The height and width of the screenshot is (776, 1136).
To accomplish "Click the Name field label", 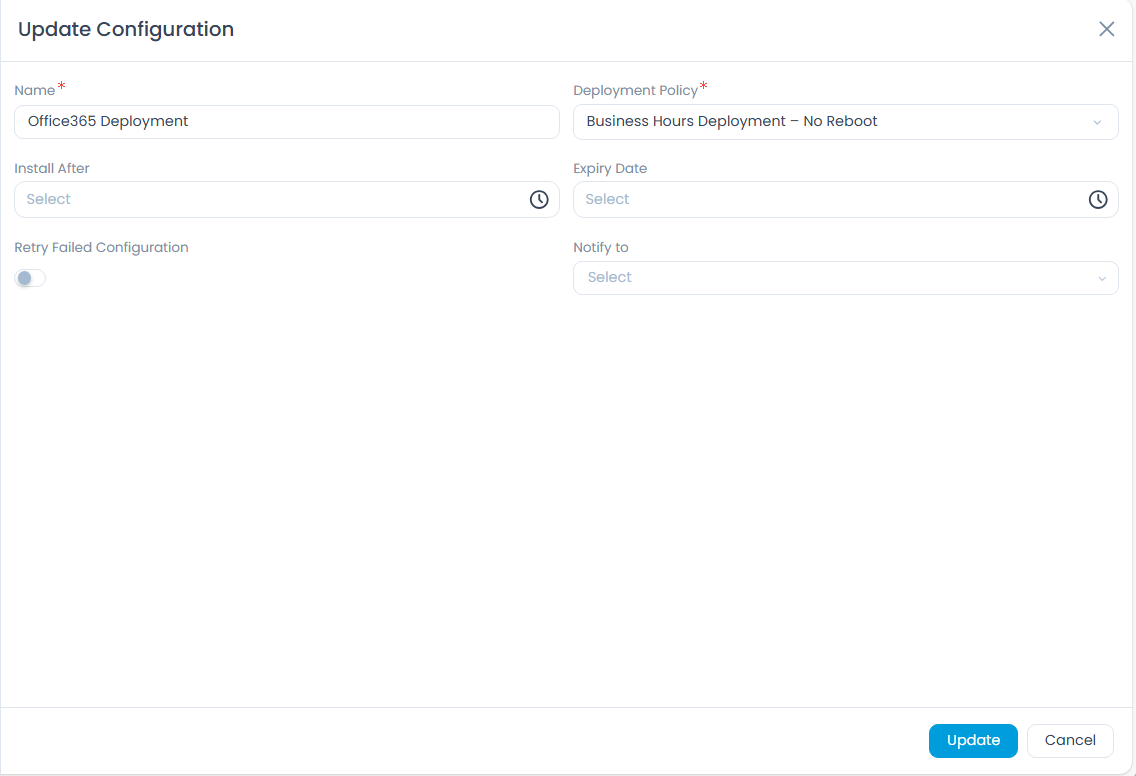I will (35, 91).
